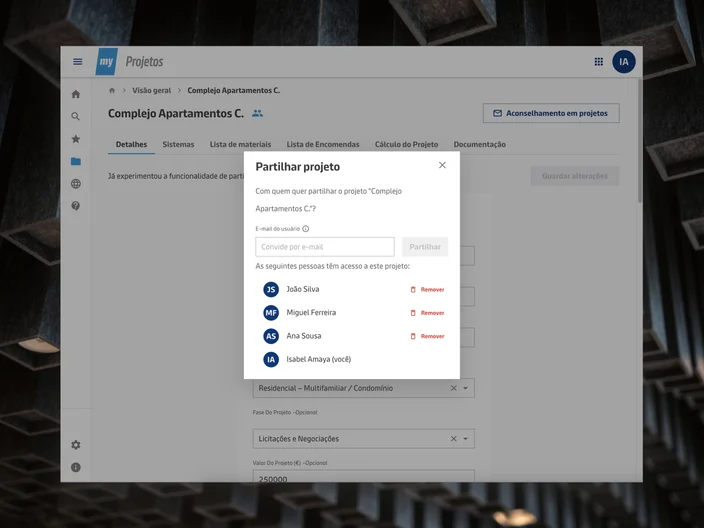Open Settings gear in the sidebar
This screenshot has width=704, height=528.
coord(76,445)
